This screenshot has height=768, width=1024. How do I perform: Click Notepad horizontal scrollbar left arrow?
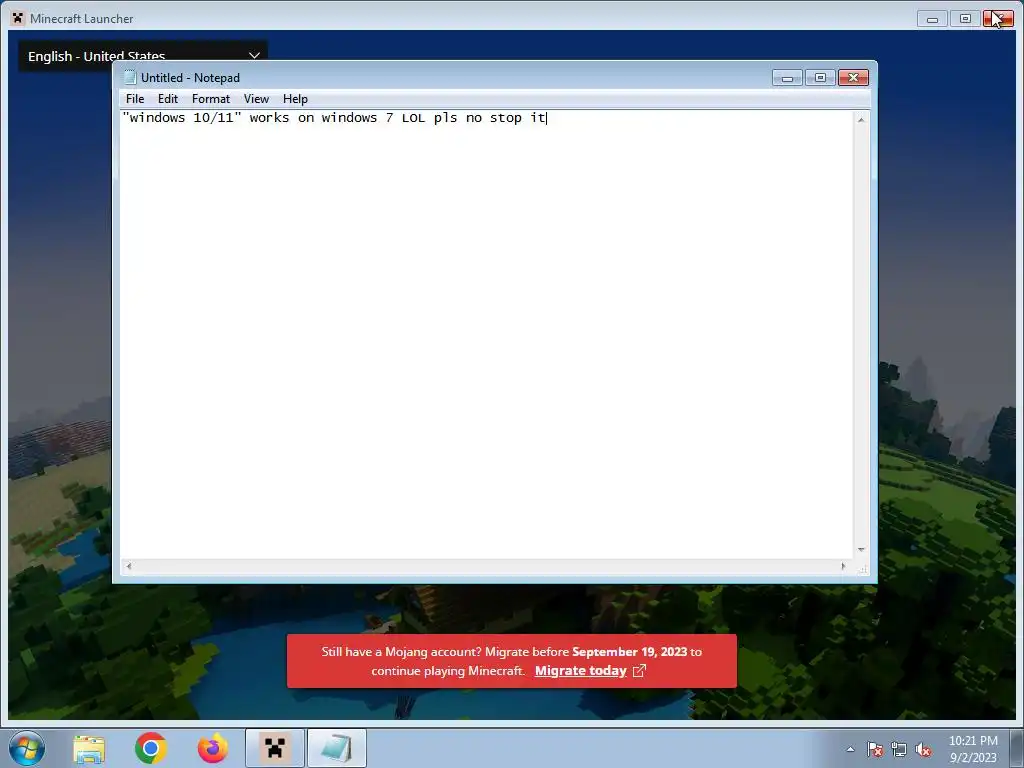pos(129,566)
